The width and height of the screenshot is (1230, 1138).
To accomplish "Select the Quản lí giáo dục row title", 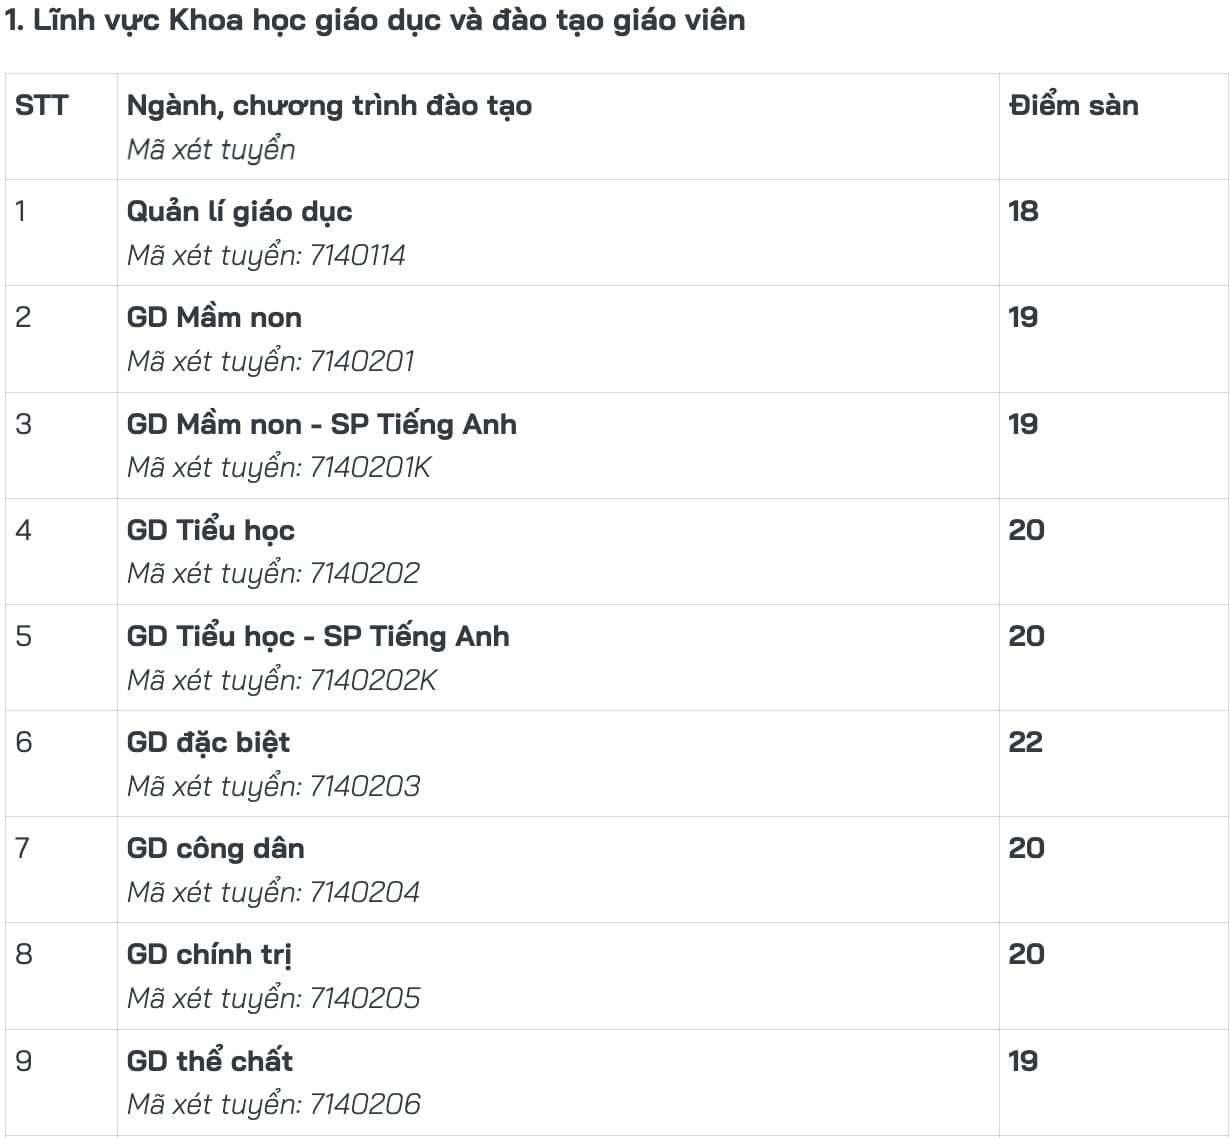I will (x=239, y=212).
